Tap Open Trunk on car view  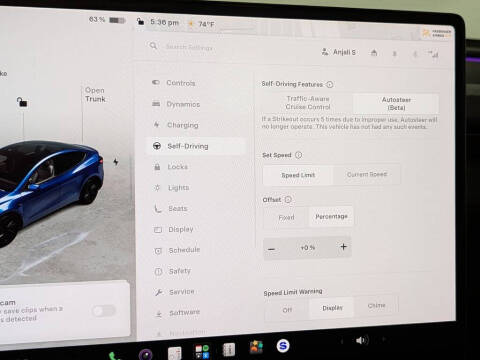(x=95, y=95)
